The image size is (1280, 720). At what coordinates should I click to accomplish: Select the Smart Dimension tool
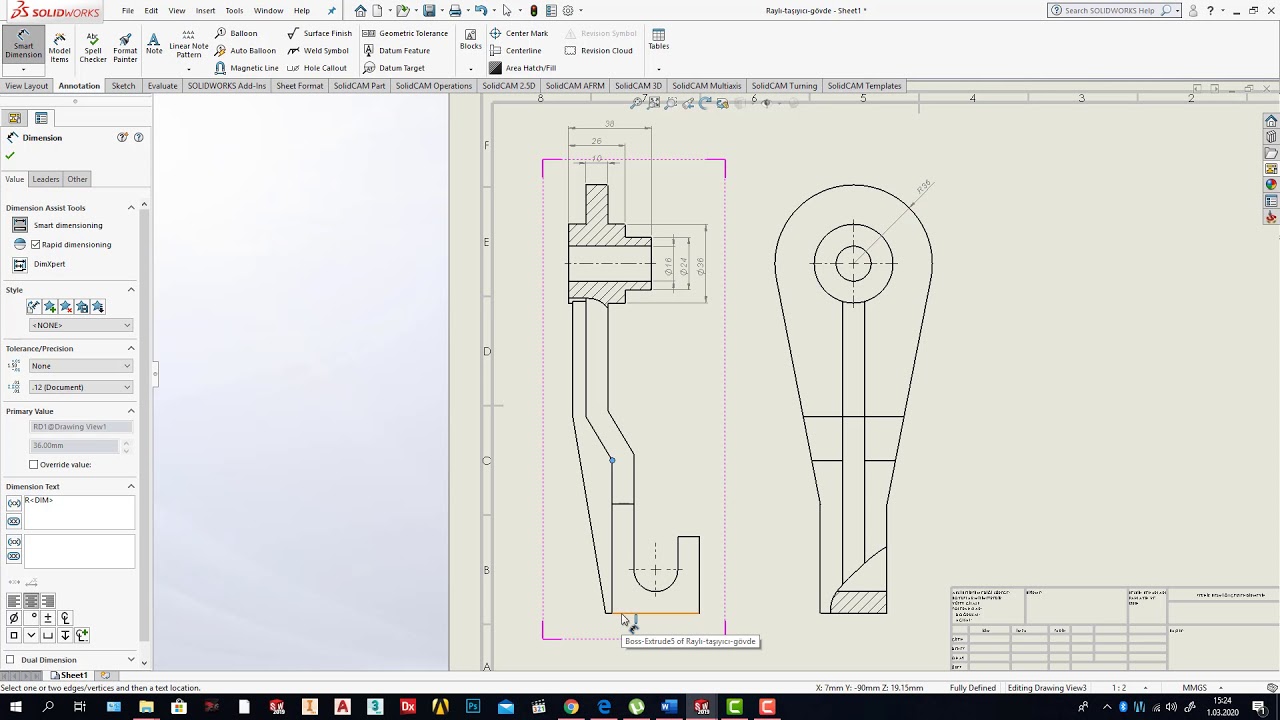(23, 44)
